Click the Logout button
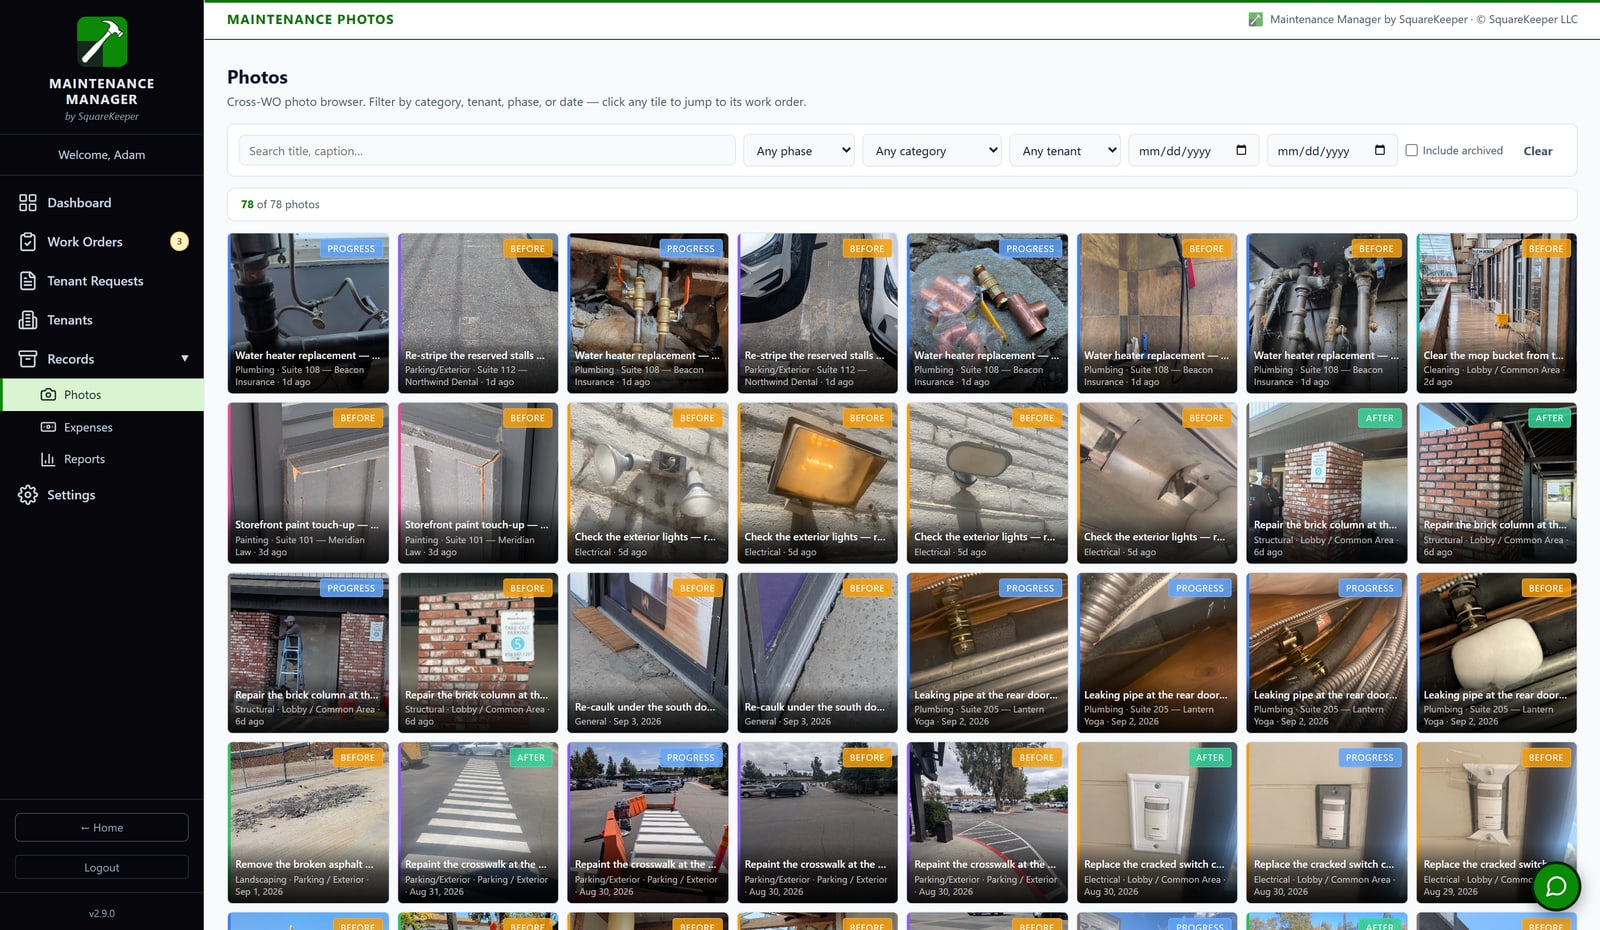Image resolution: width=1600 pixels, height=930 pixels. pyautogui.click(x=102, y=867)
